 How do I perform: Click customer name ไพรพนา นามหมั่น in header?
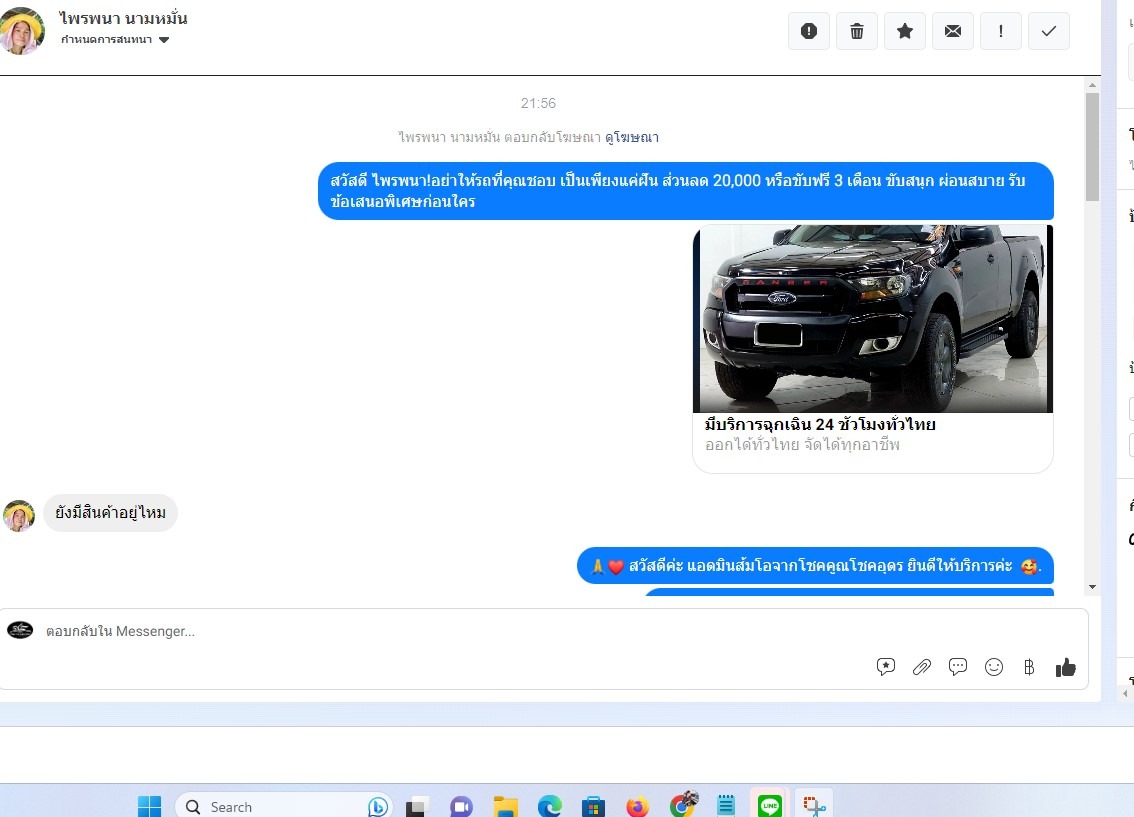pos(123,18)
